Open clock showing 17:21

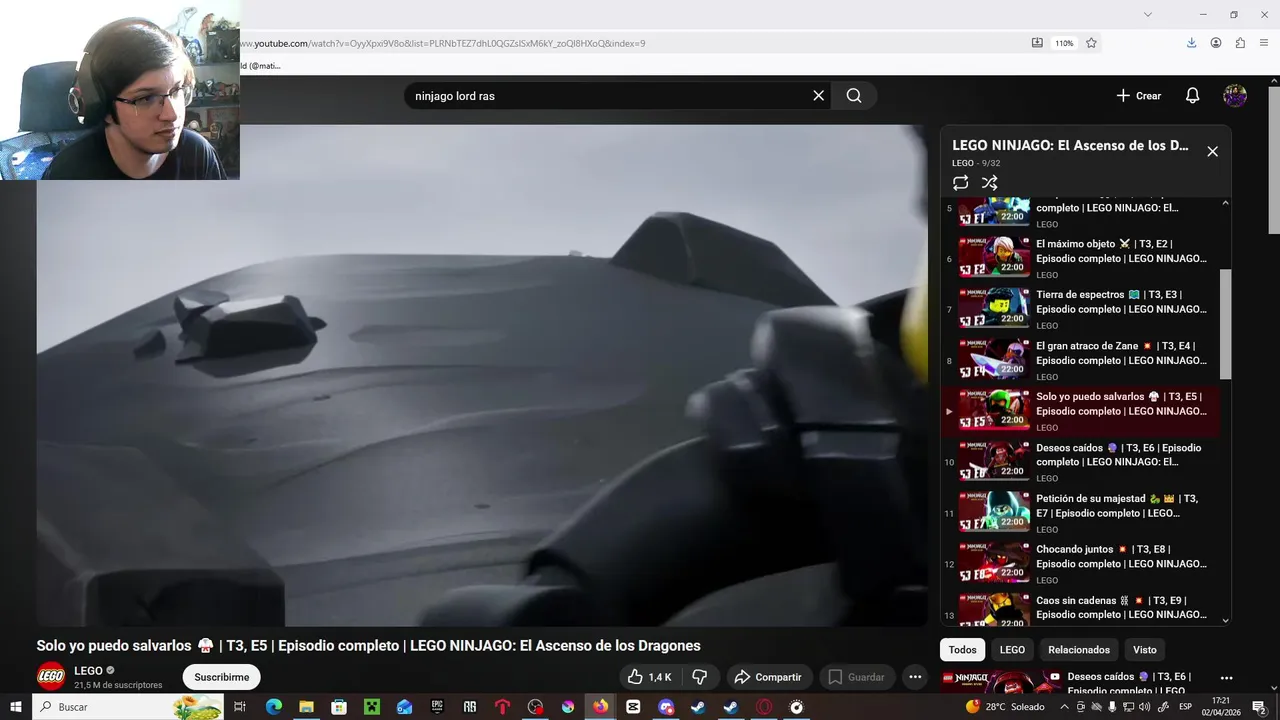click(x=1221, y=706)
